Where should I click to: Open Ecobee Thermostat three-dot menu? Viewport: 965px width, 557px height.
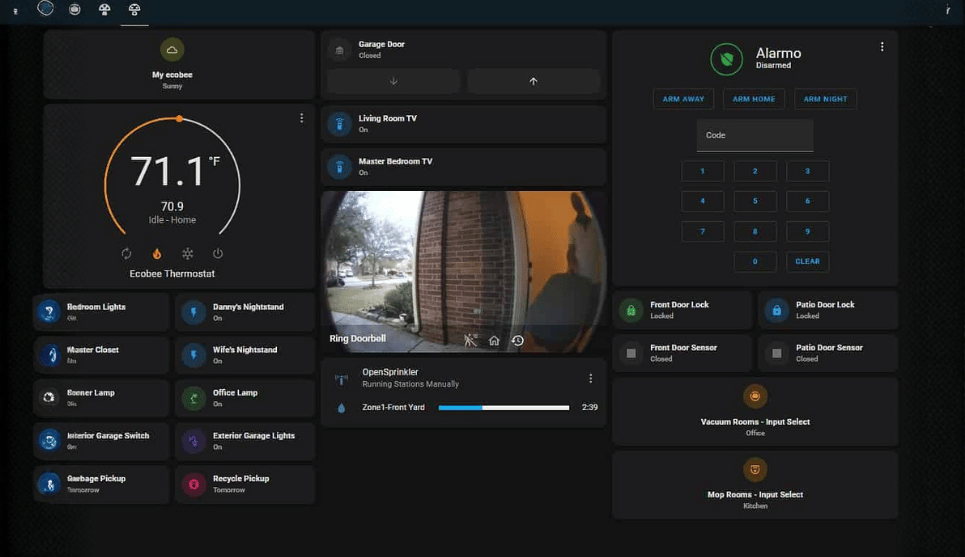(302, 118)
